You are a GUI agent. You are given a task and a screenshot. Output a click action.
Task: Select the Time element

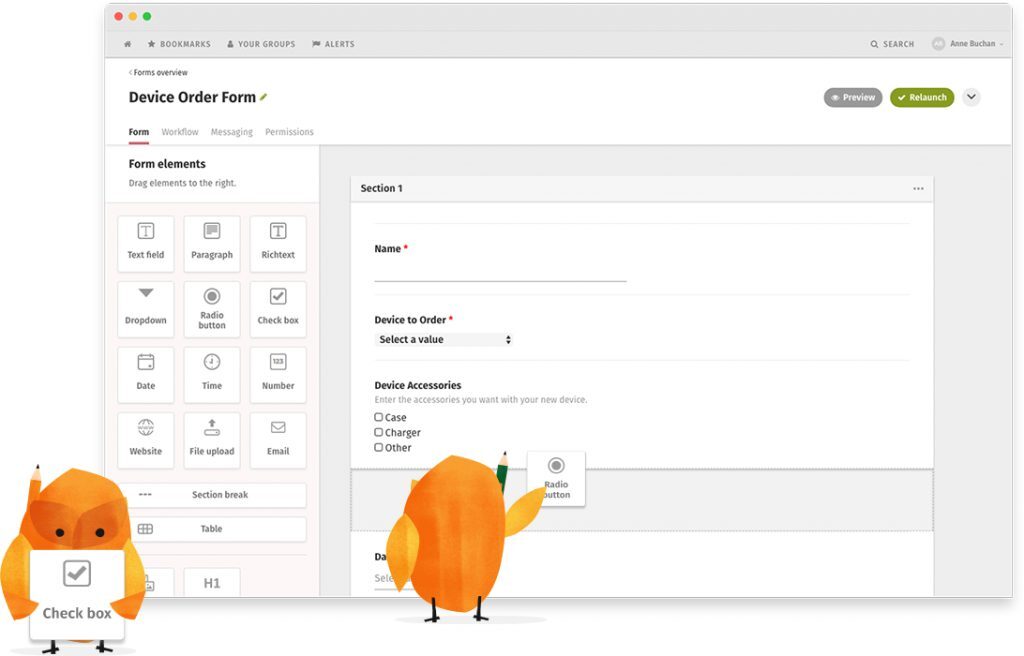tap(212, 374)
